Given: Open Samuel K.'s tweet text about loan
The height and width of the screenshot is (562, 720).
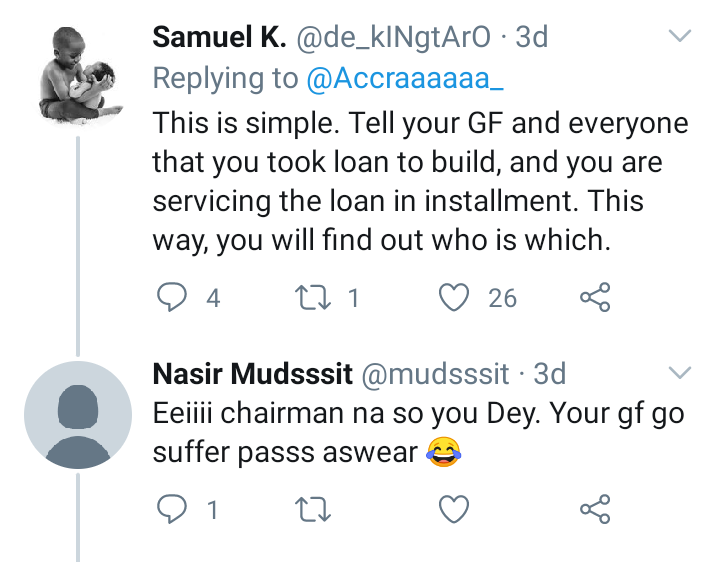Looking at the screenshot, I should (420, 180).
